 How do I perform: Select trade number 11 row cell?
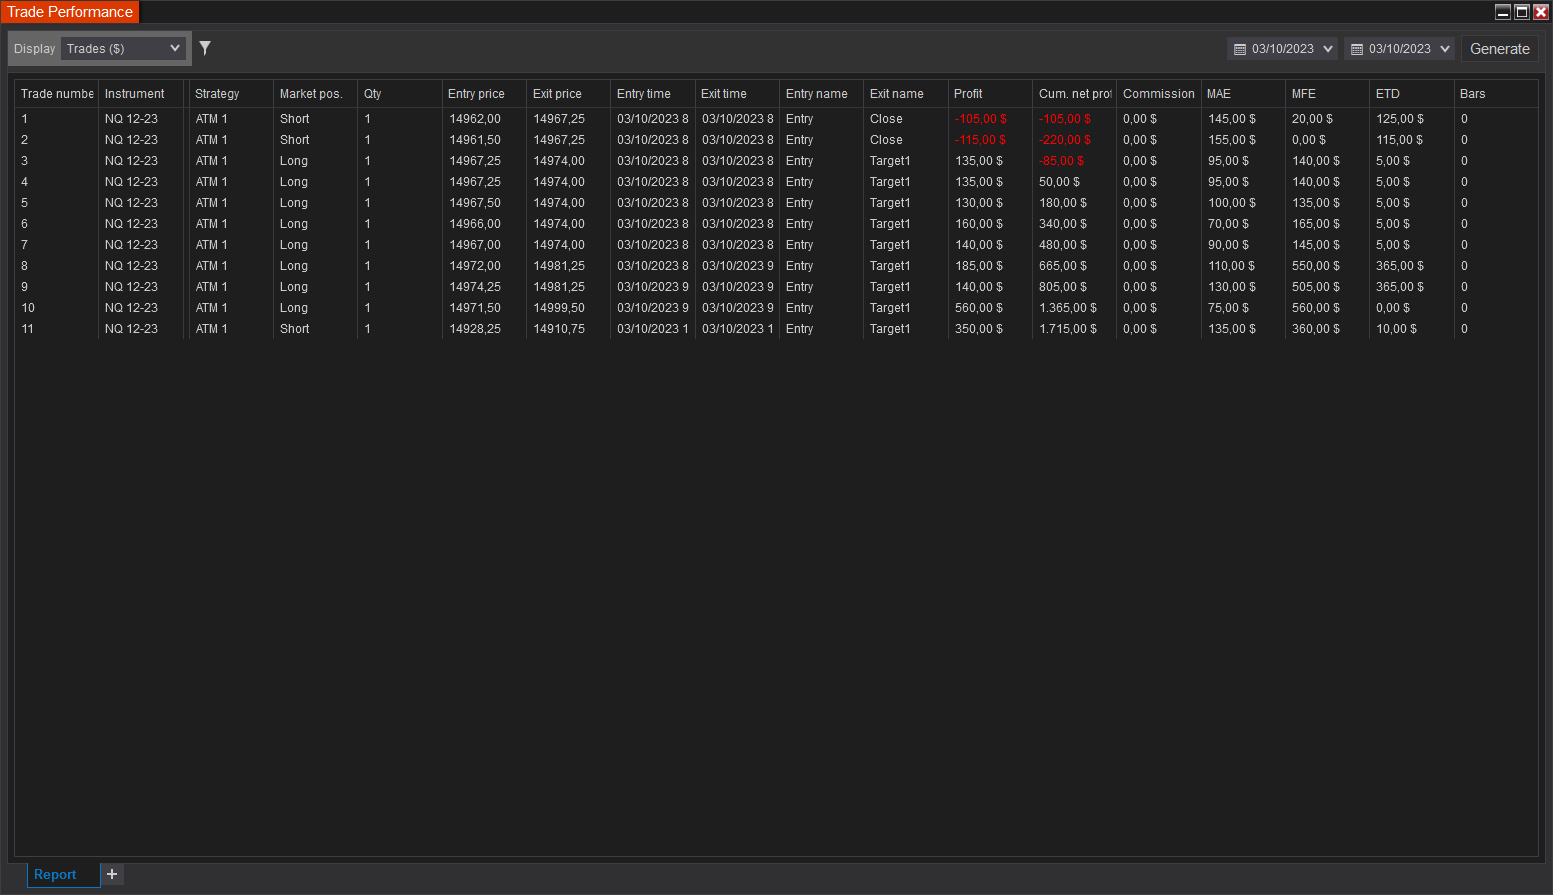pos(28,329)
